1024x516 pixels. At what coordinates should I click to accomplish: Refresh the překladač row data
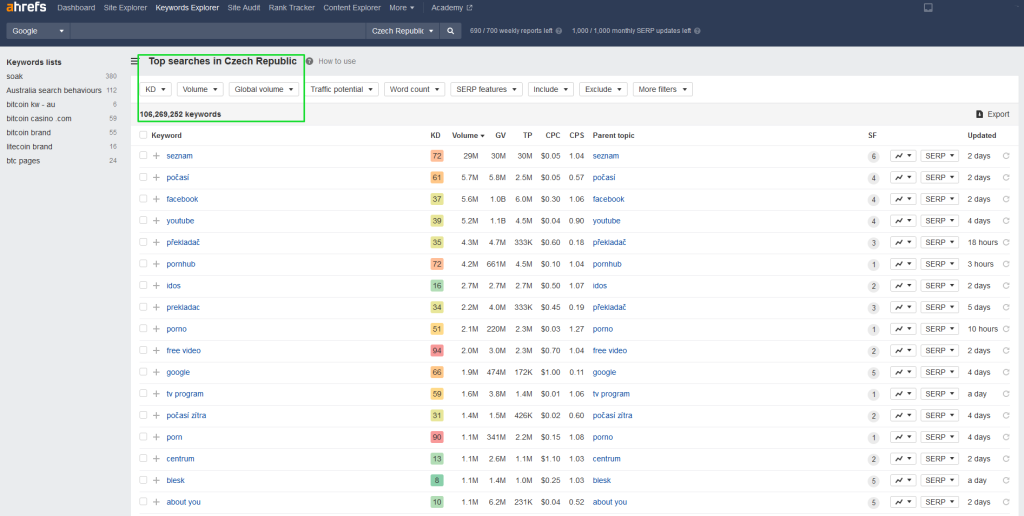(x=1006, y=242)
